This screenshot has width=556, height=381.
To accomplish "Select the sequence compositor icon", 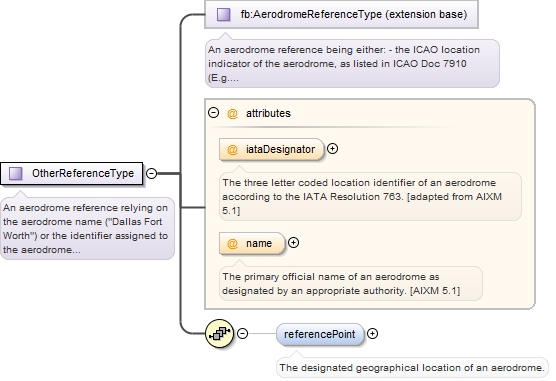I will [x=219, y=333].
